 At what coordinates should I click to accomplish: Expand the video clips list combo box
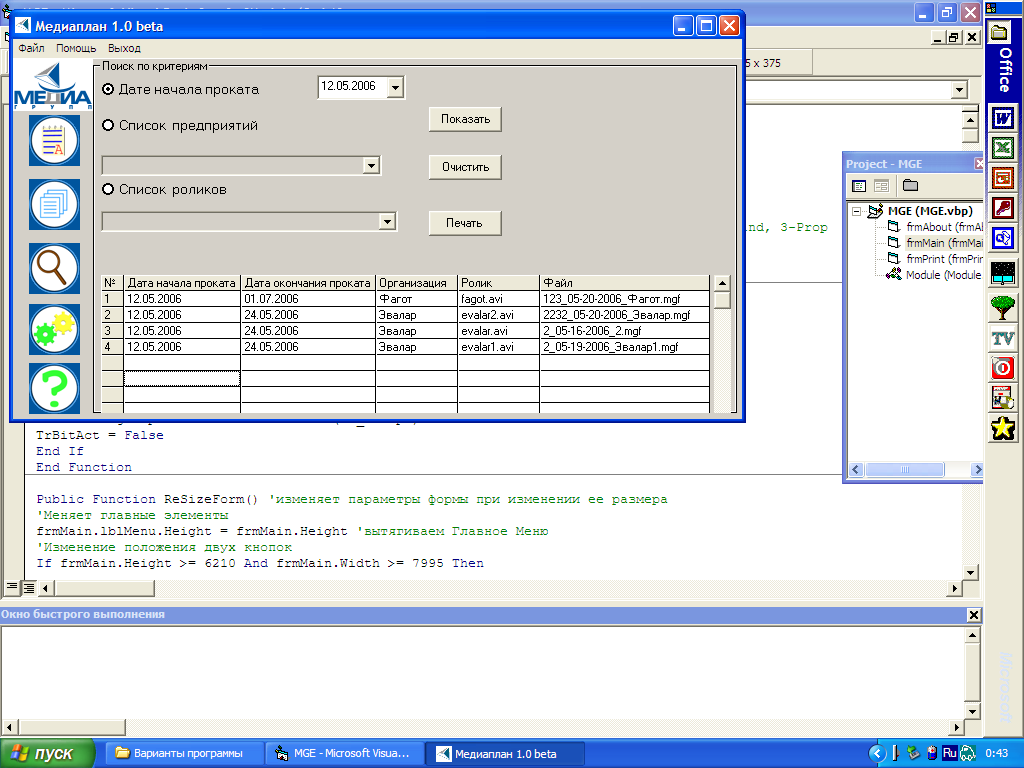tap(387, 222)
